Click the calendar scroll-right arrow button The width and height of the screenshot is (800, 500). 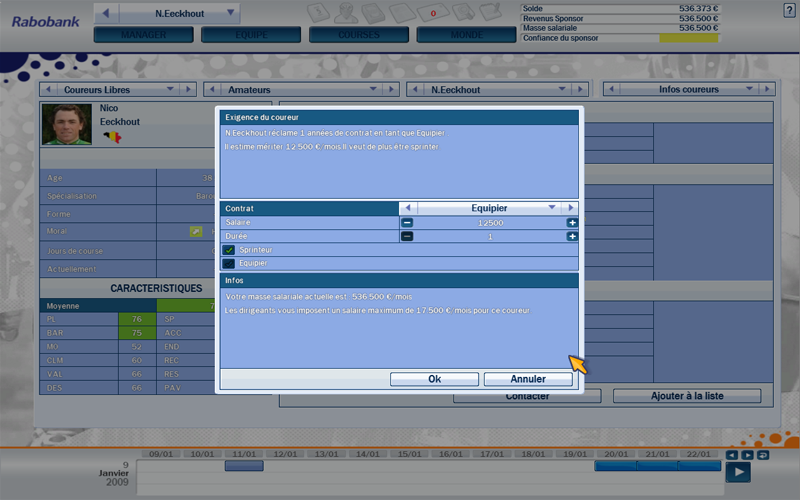(747, 455)
